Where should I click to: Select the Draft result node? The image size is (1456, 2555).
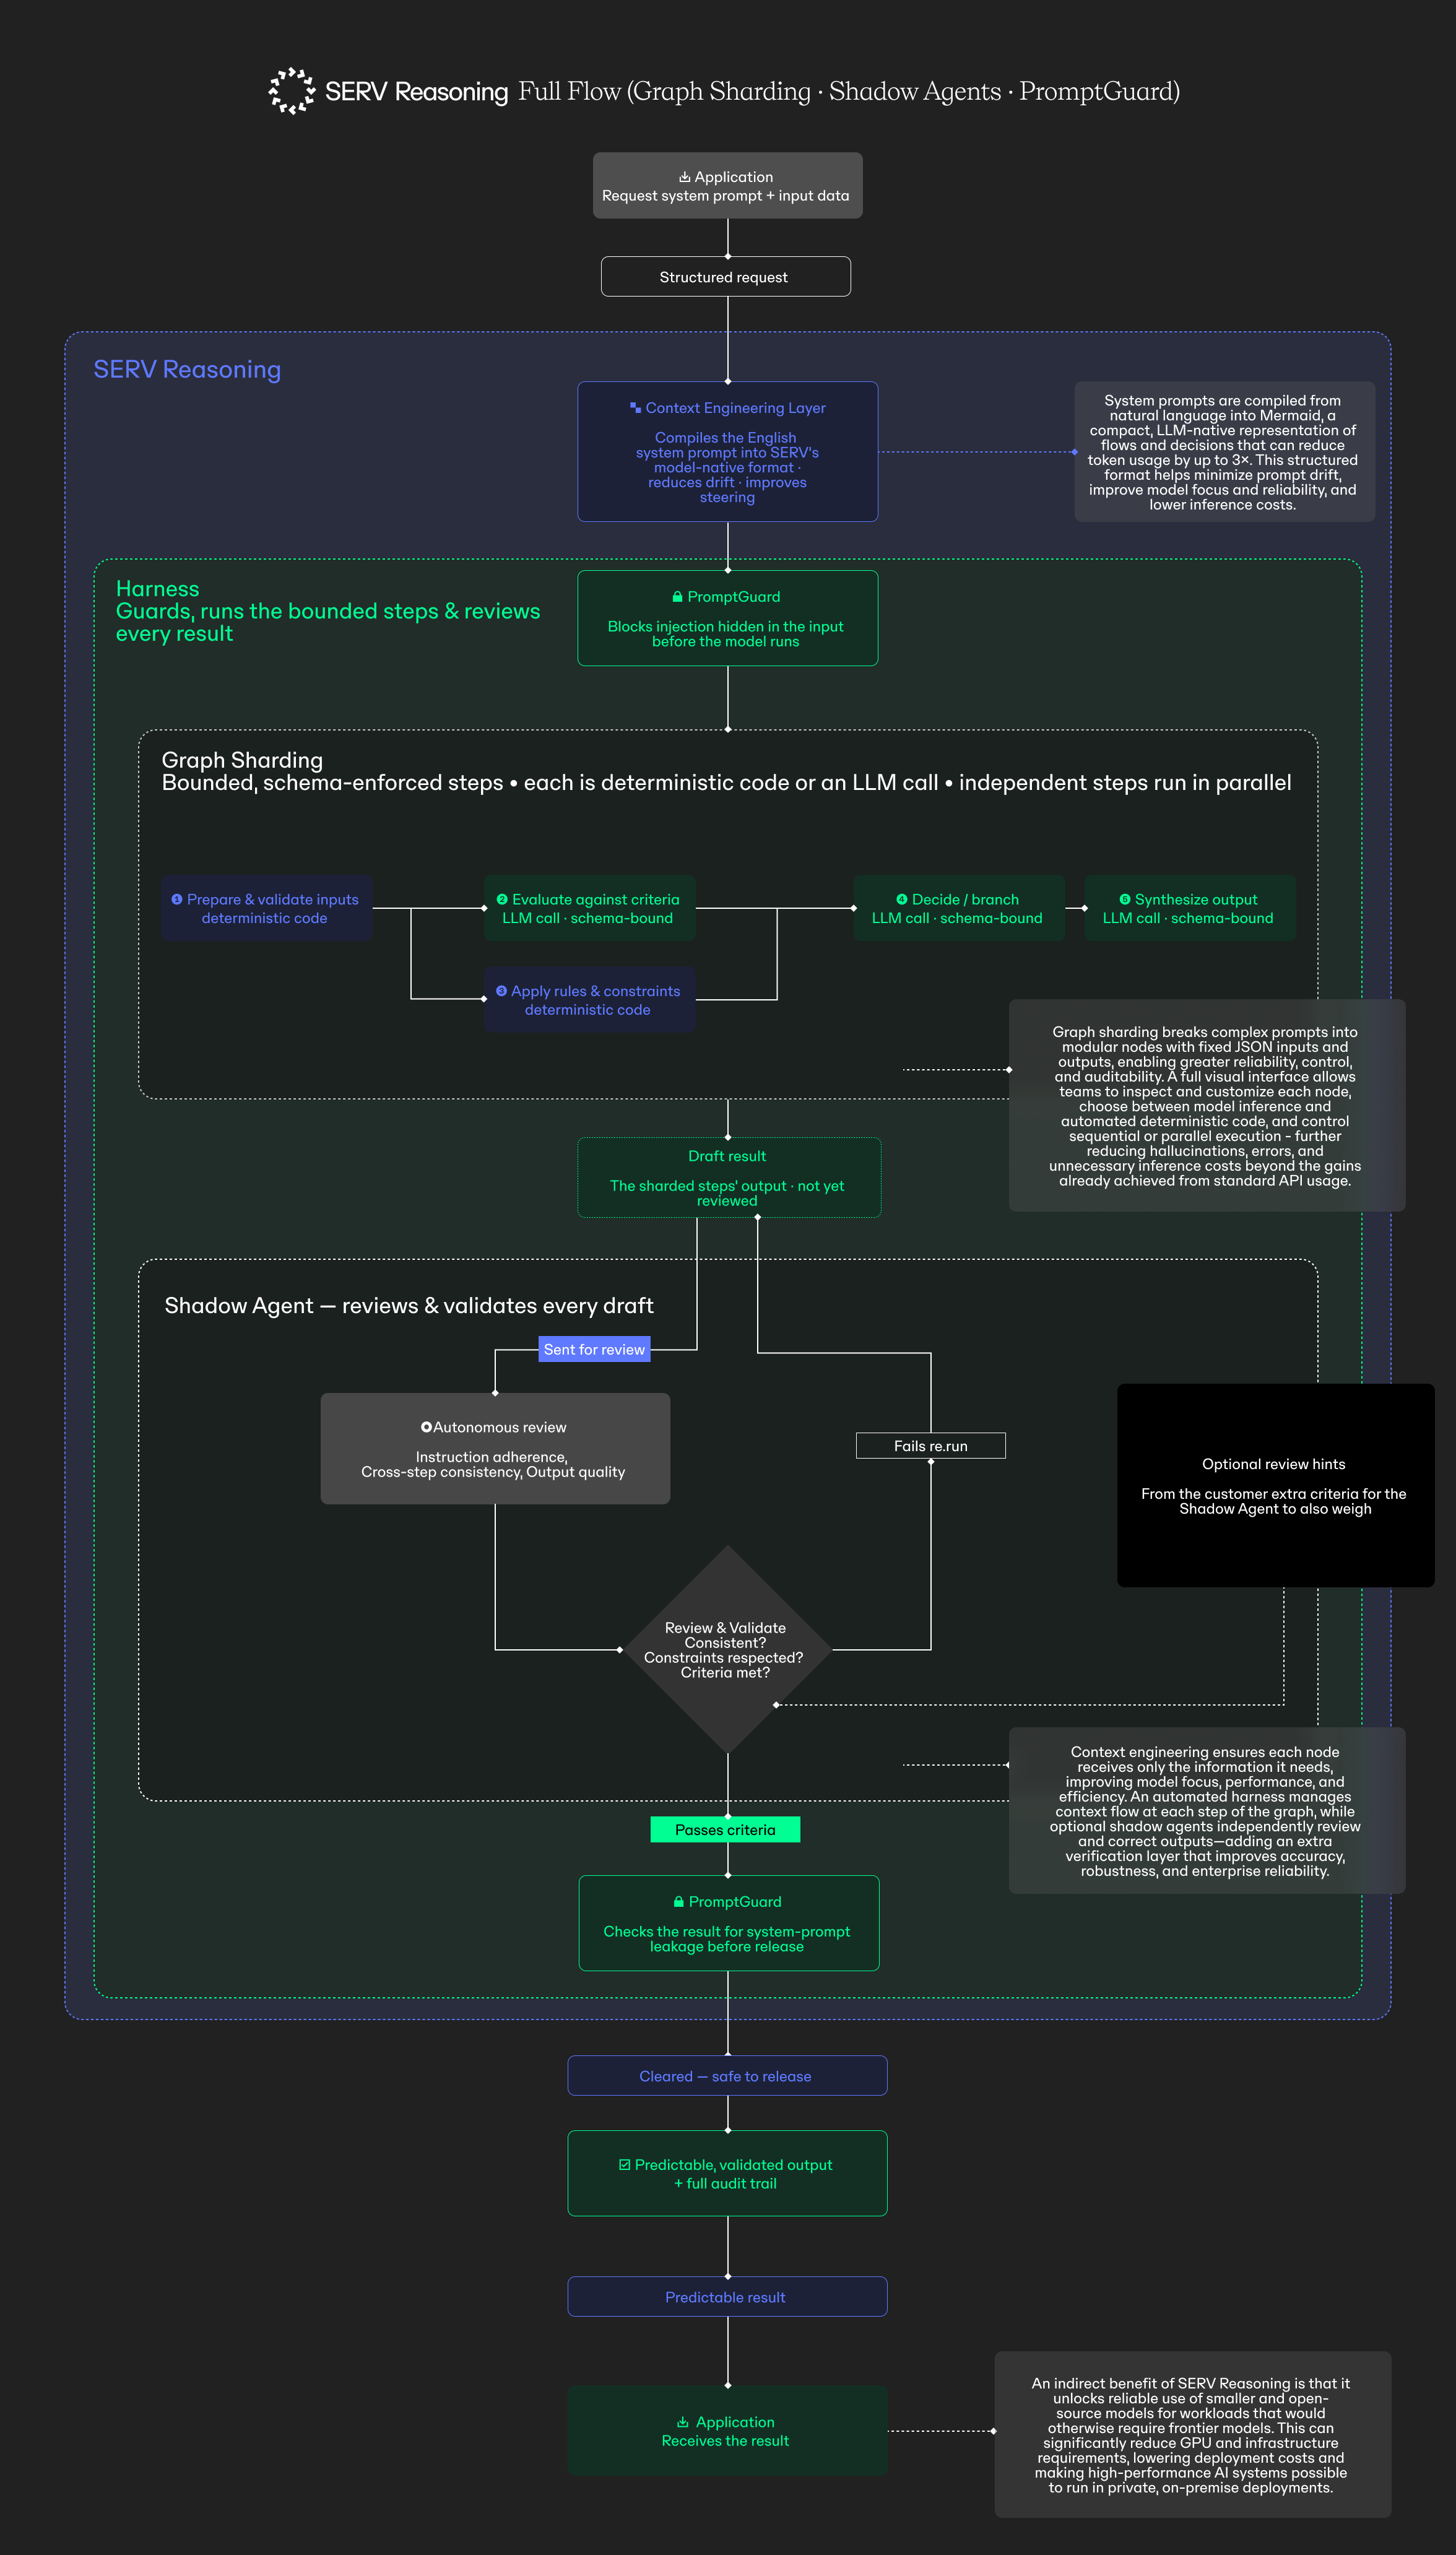729,1178
